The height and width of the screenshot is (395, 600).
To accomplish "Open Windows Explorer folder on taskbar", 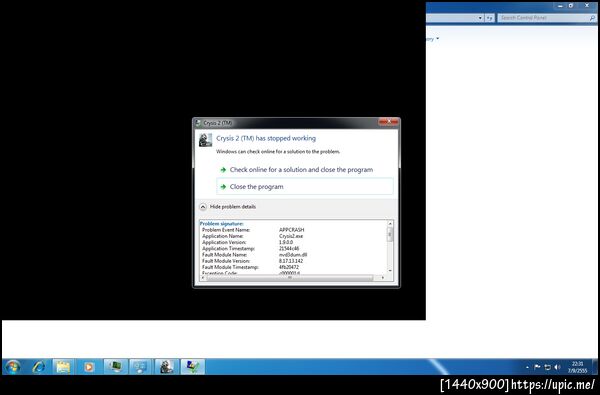I will [x=63, y=367].
